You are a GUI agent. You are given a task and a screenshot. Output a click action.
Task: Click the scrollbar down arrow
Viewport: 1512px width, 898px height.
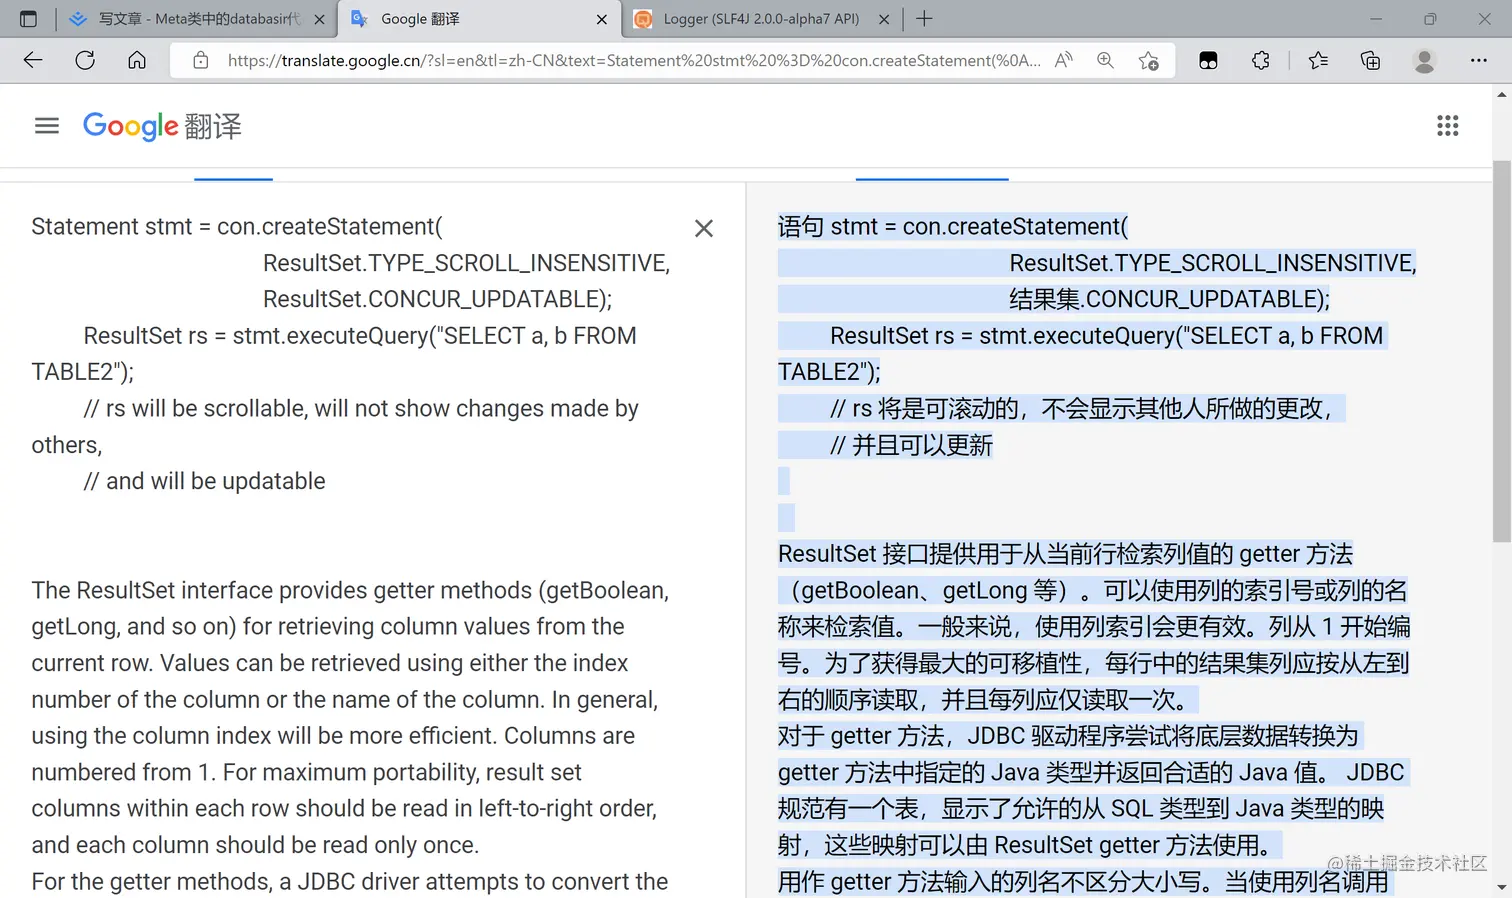tap(1501, 887)
